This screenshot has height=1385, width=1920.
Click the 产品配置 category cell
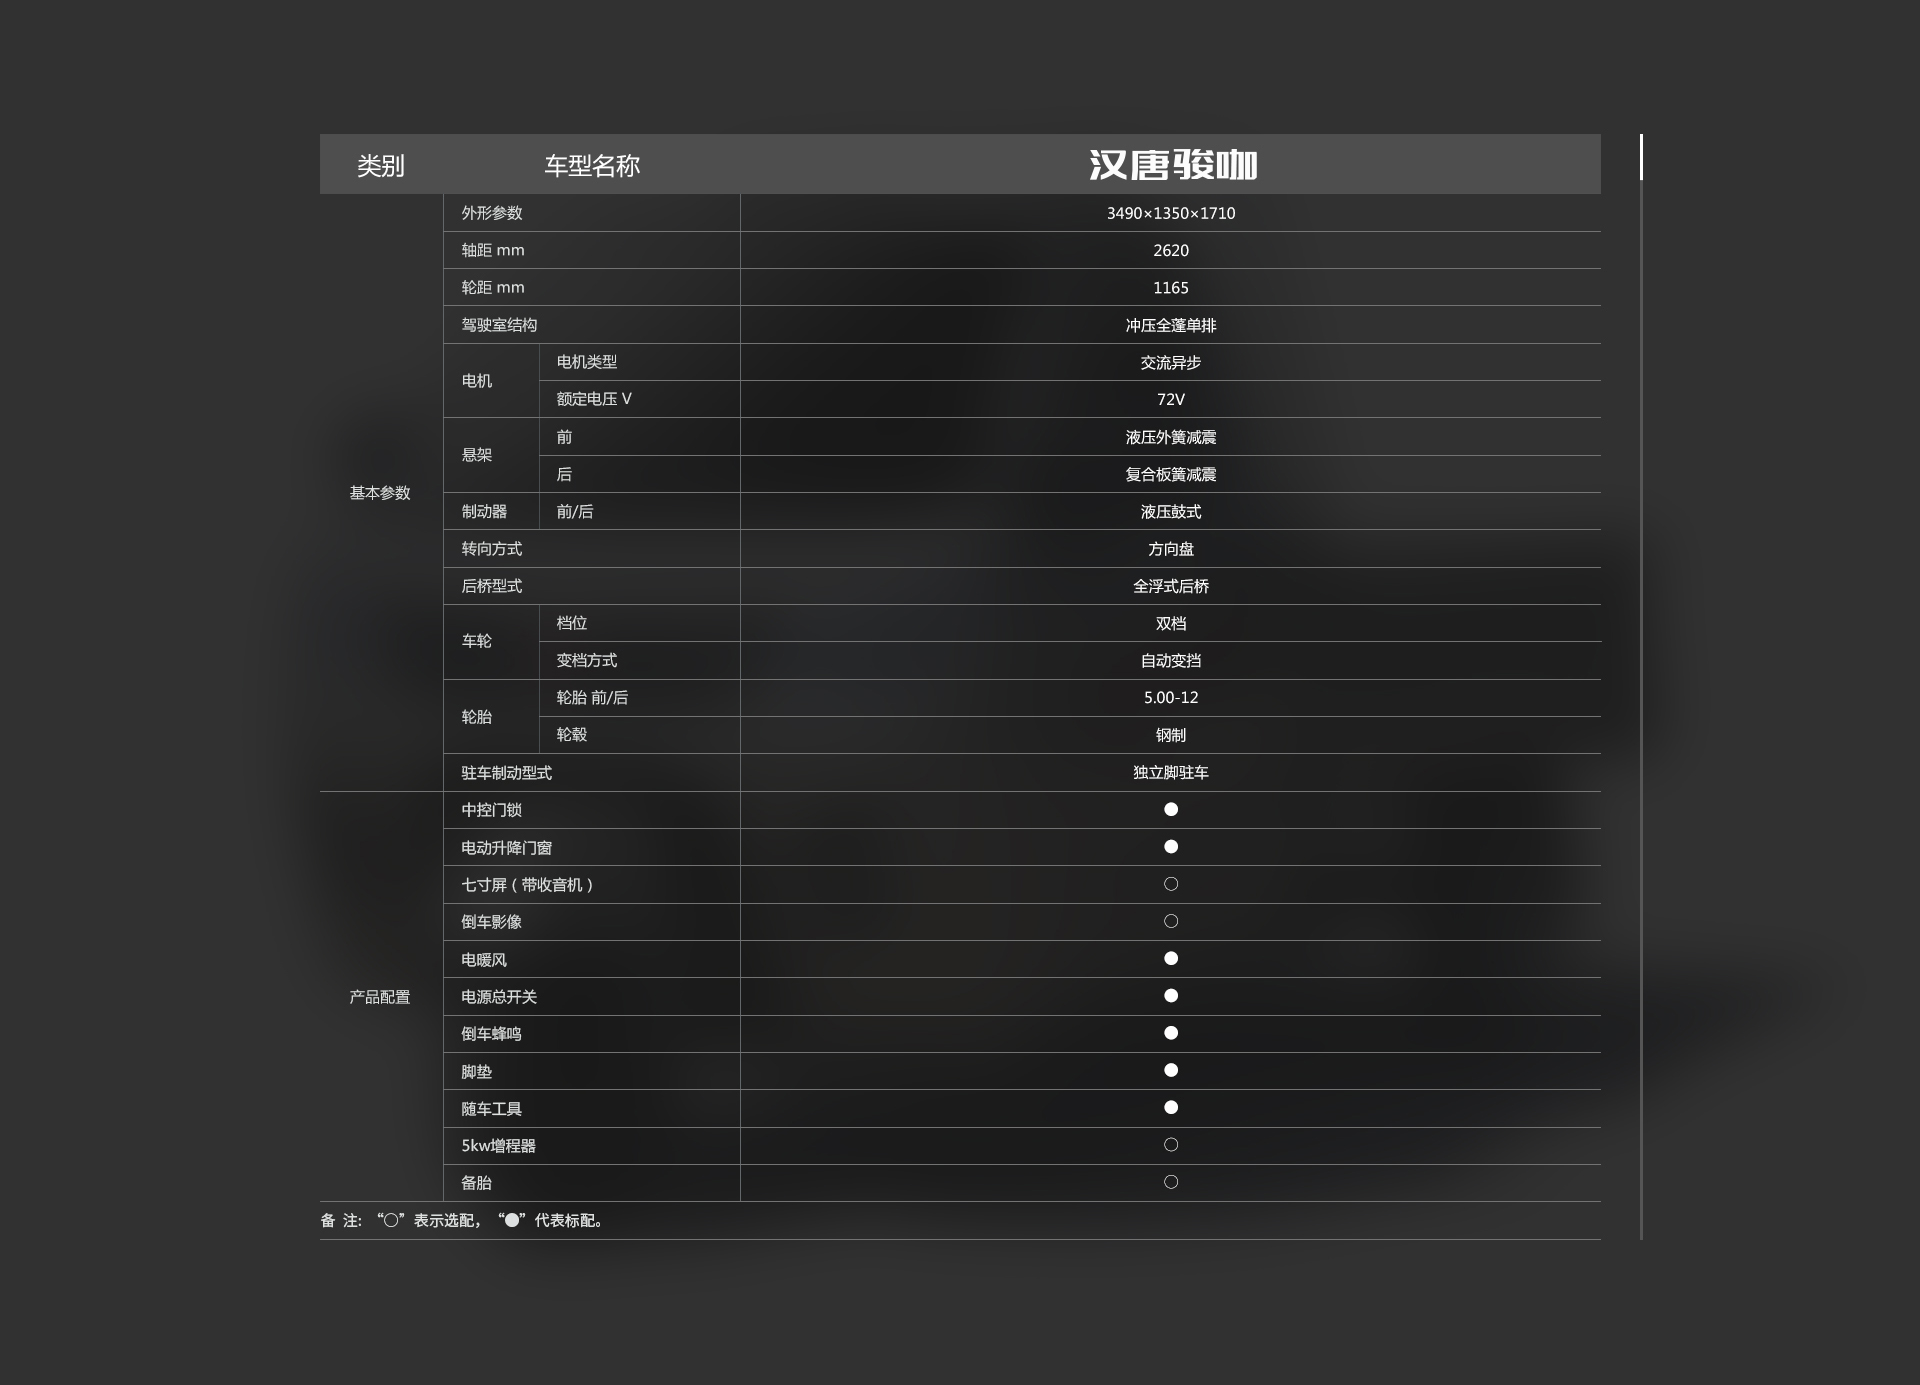point(380,997)
